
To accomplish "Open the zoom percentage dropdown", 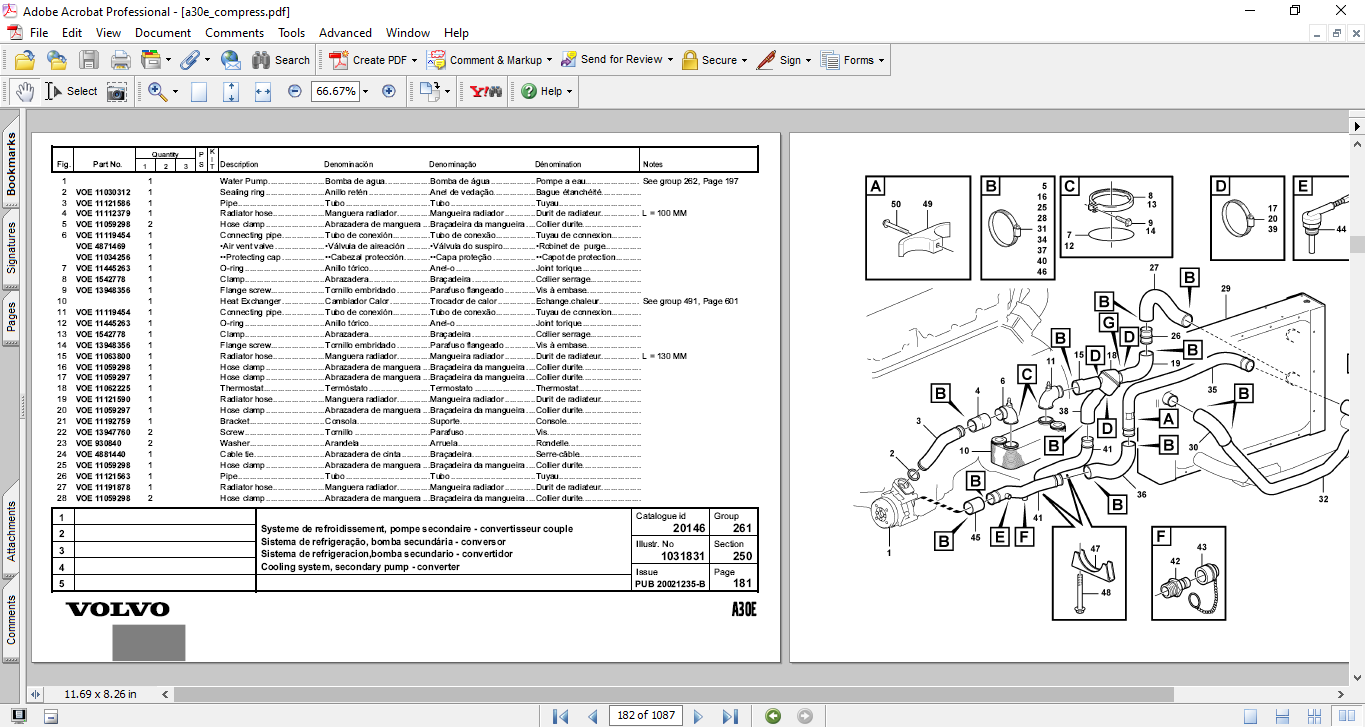I will 365,91.
